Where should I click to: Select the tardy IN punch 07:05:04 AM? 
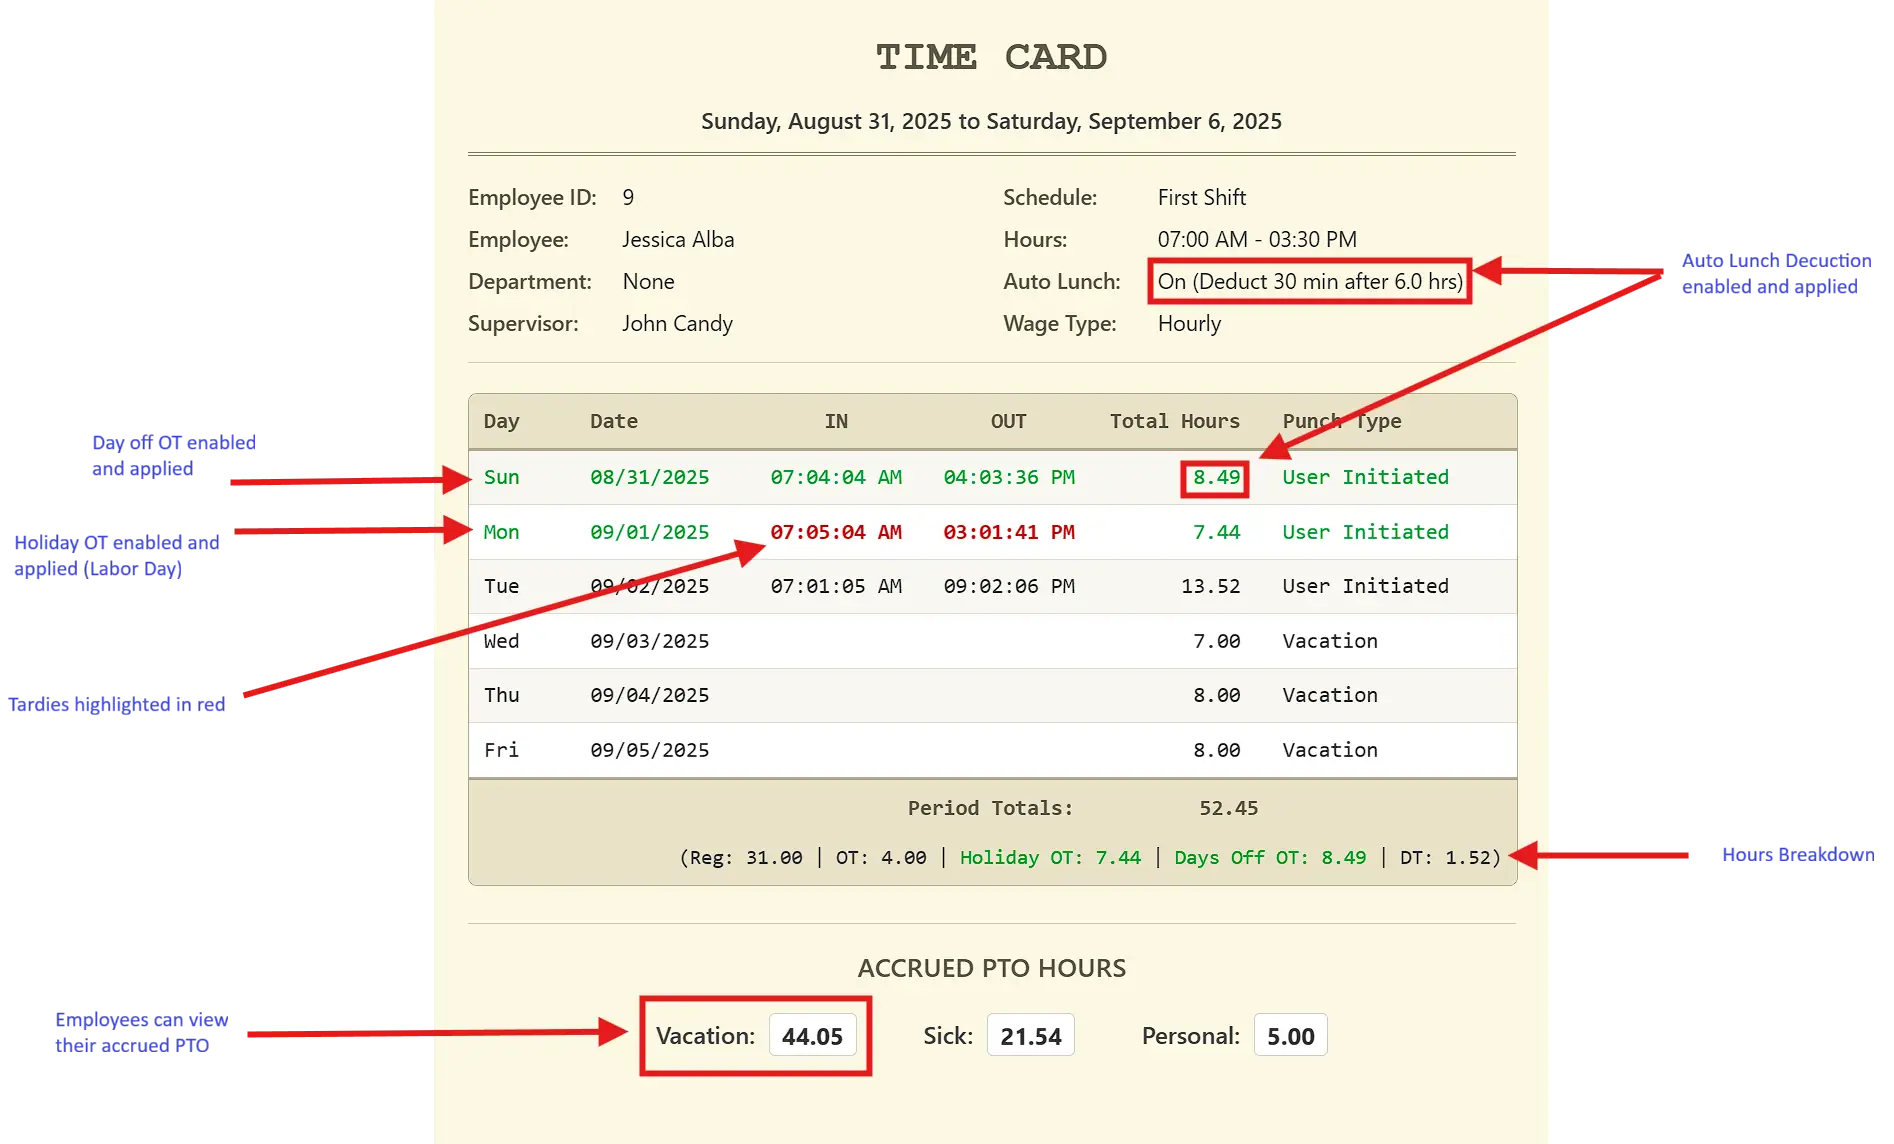click(836, 532)
